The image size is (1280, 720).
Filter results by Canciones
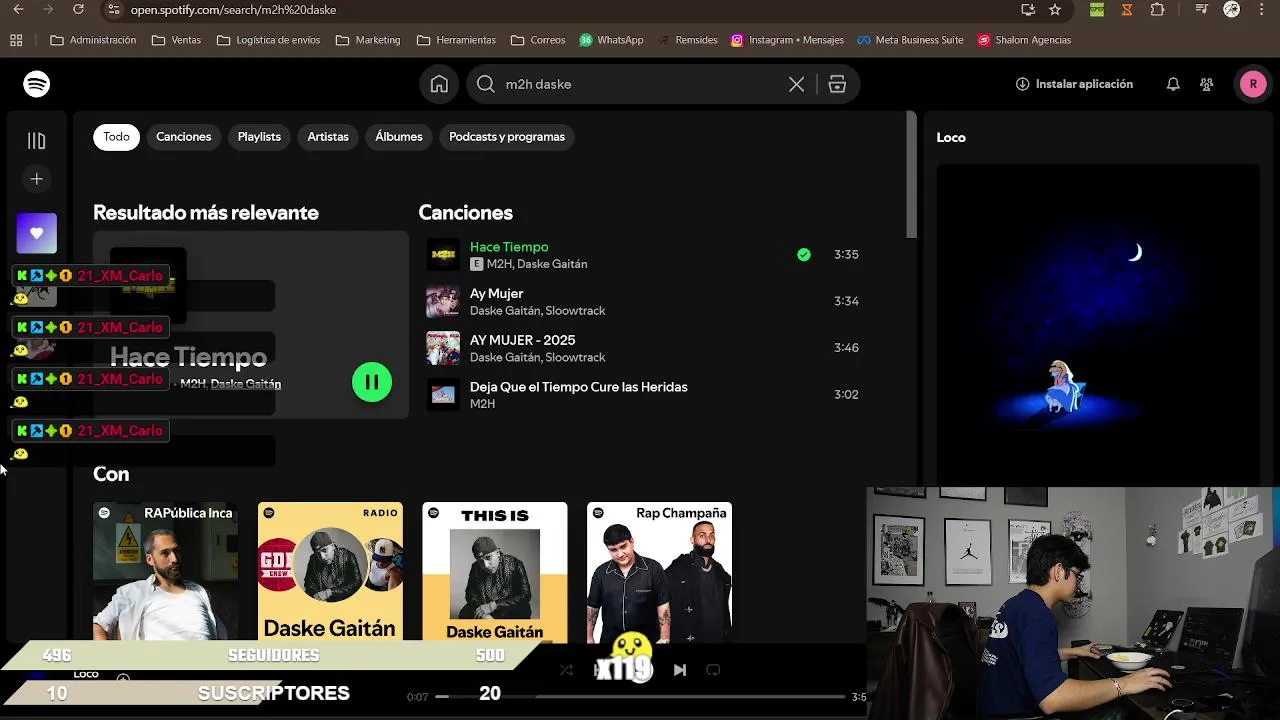tap(184, 137)
